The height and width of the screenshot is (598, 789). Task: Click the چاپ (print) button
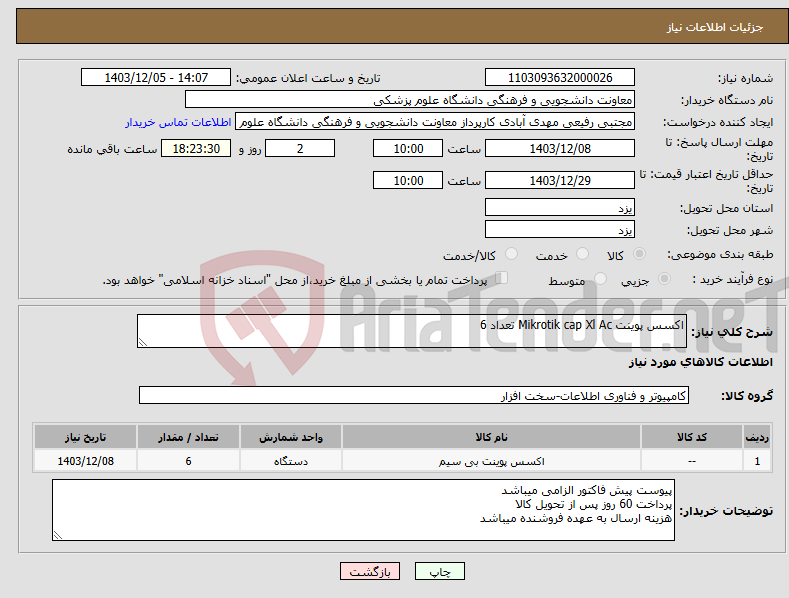[x=440, y=571]
